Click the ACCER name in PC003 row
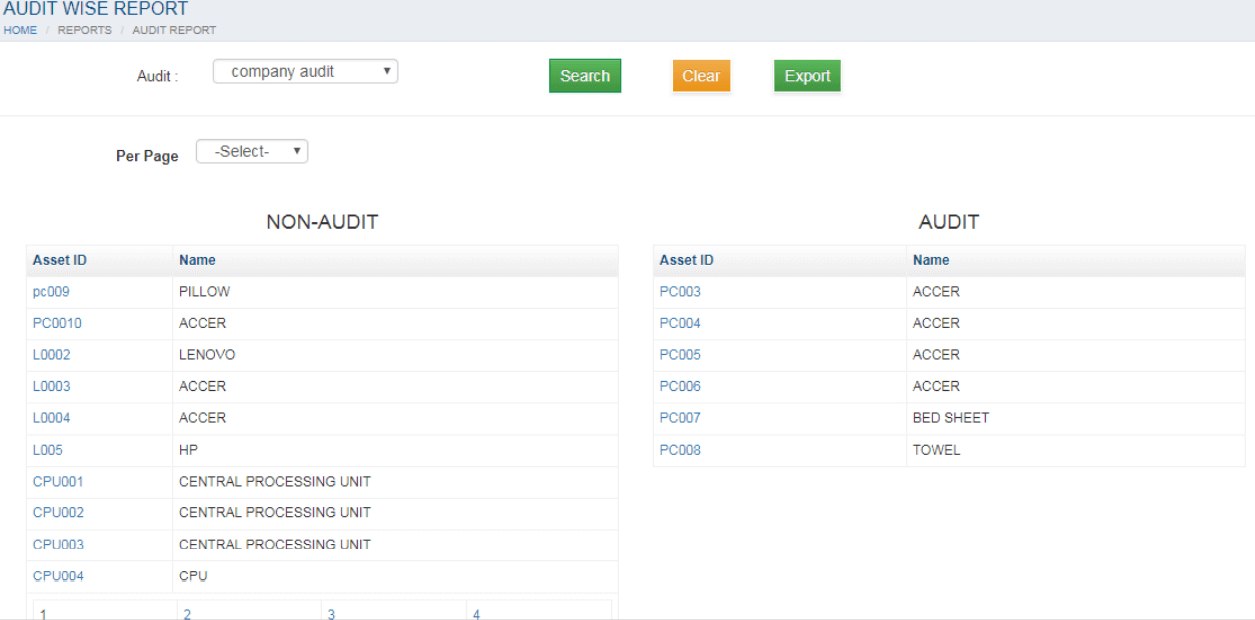This screenshot has height=620, width=1255. pyautogui.click(x=936, y=292)
